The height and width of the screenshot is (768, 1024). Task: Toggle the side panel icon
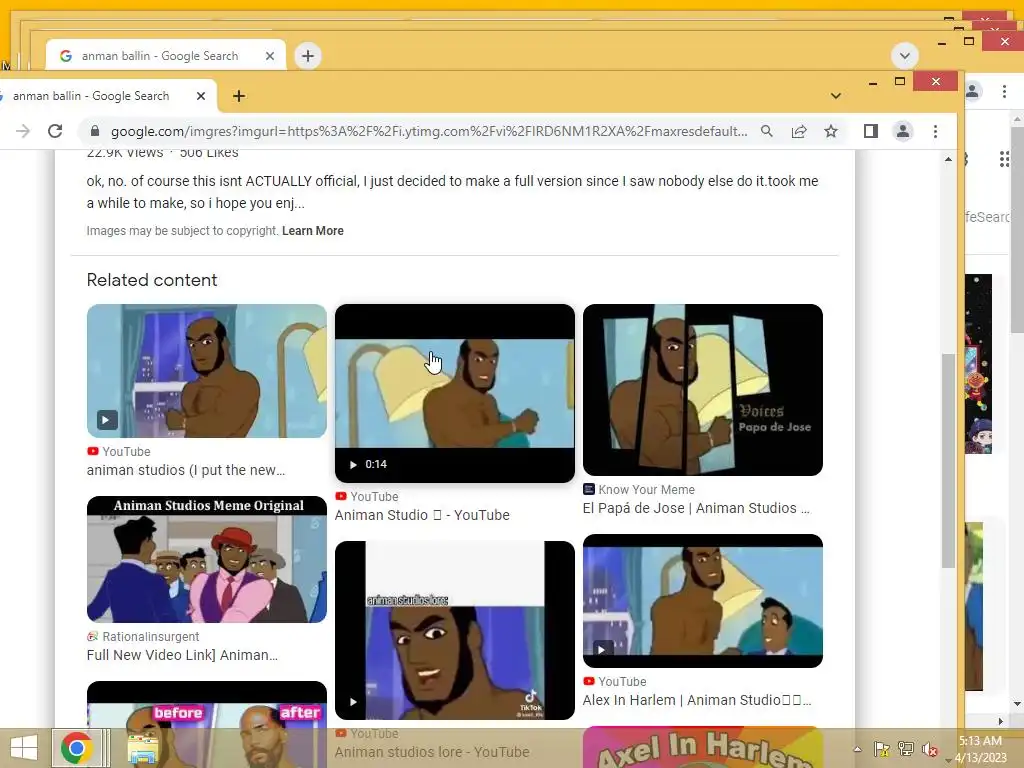tap(871, 131)
